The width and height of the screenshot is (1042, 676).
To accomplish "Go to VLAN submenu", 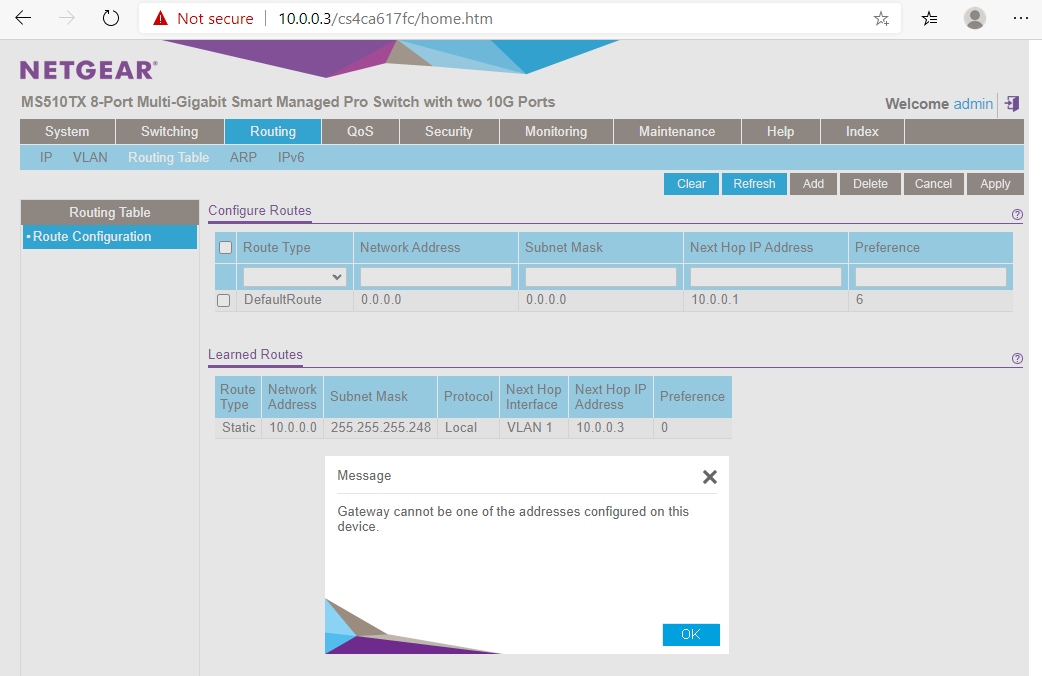I will [x=90, y=158].
